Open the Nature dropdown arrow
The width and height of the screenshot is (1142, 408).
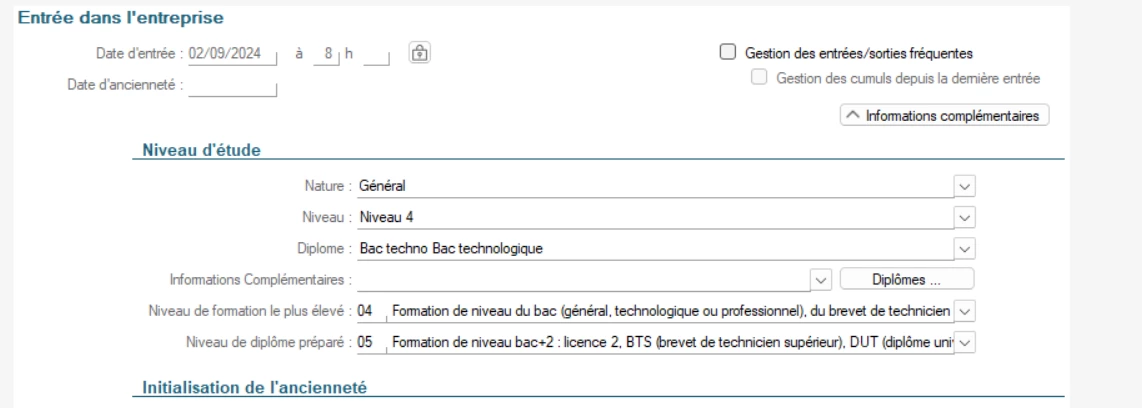(964, 185)
